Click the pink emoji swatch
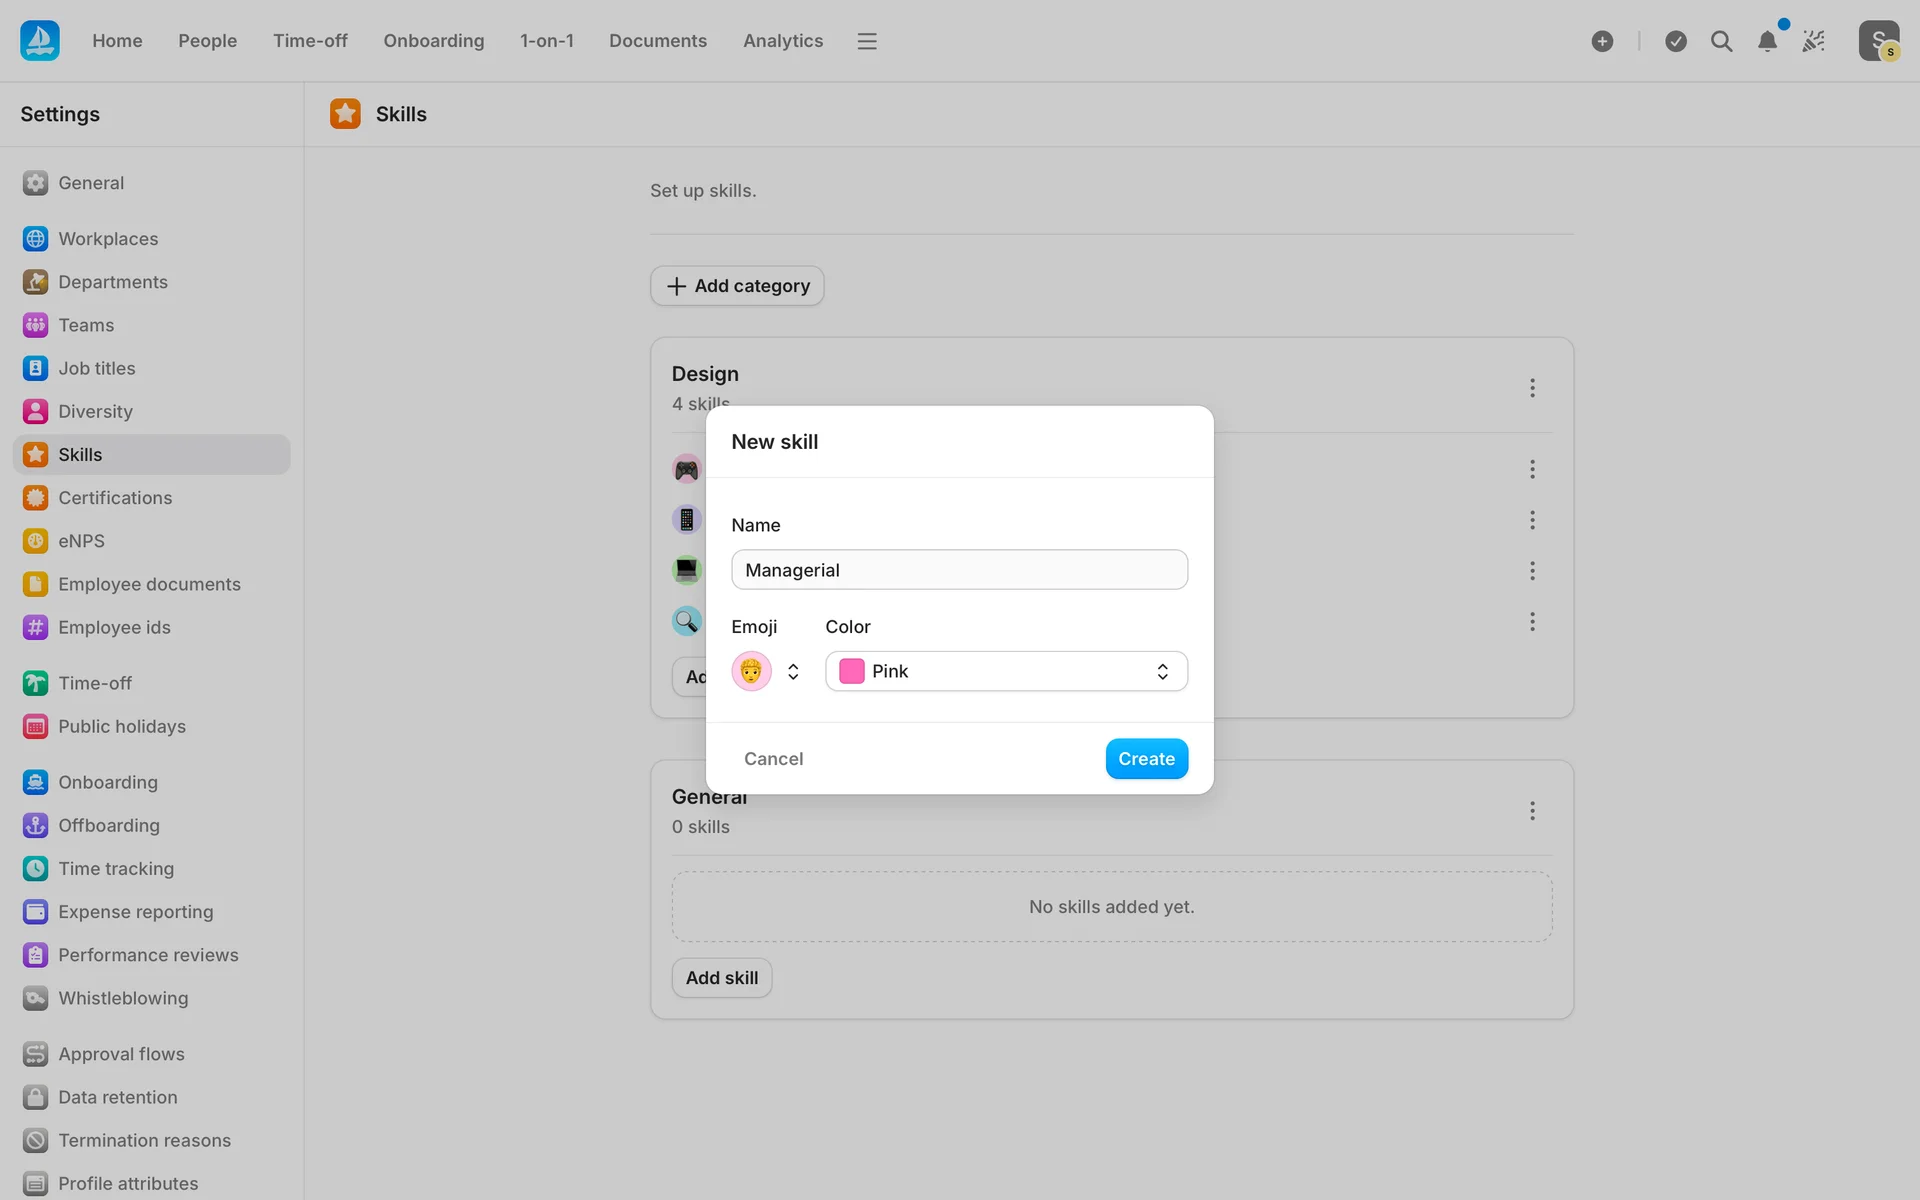The image size is (1920, 1200). tap(751, 671)
